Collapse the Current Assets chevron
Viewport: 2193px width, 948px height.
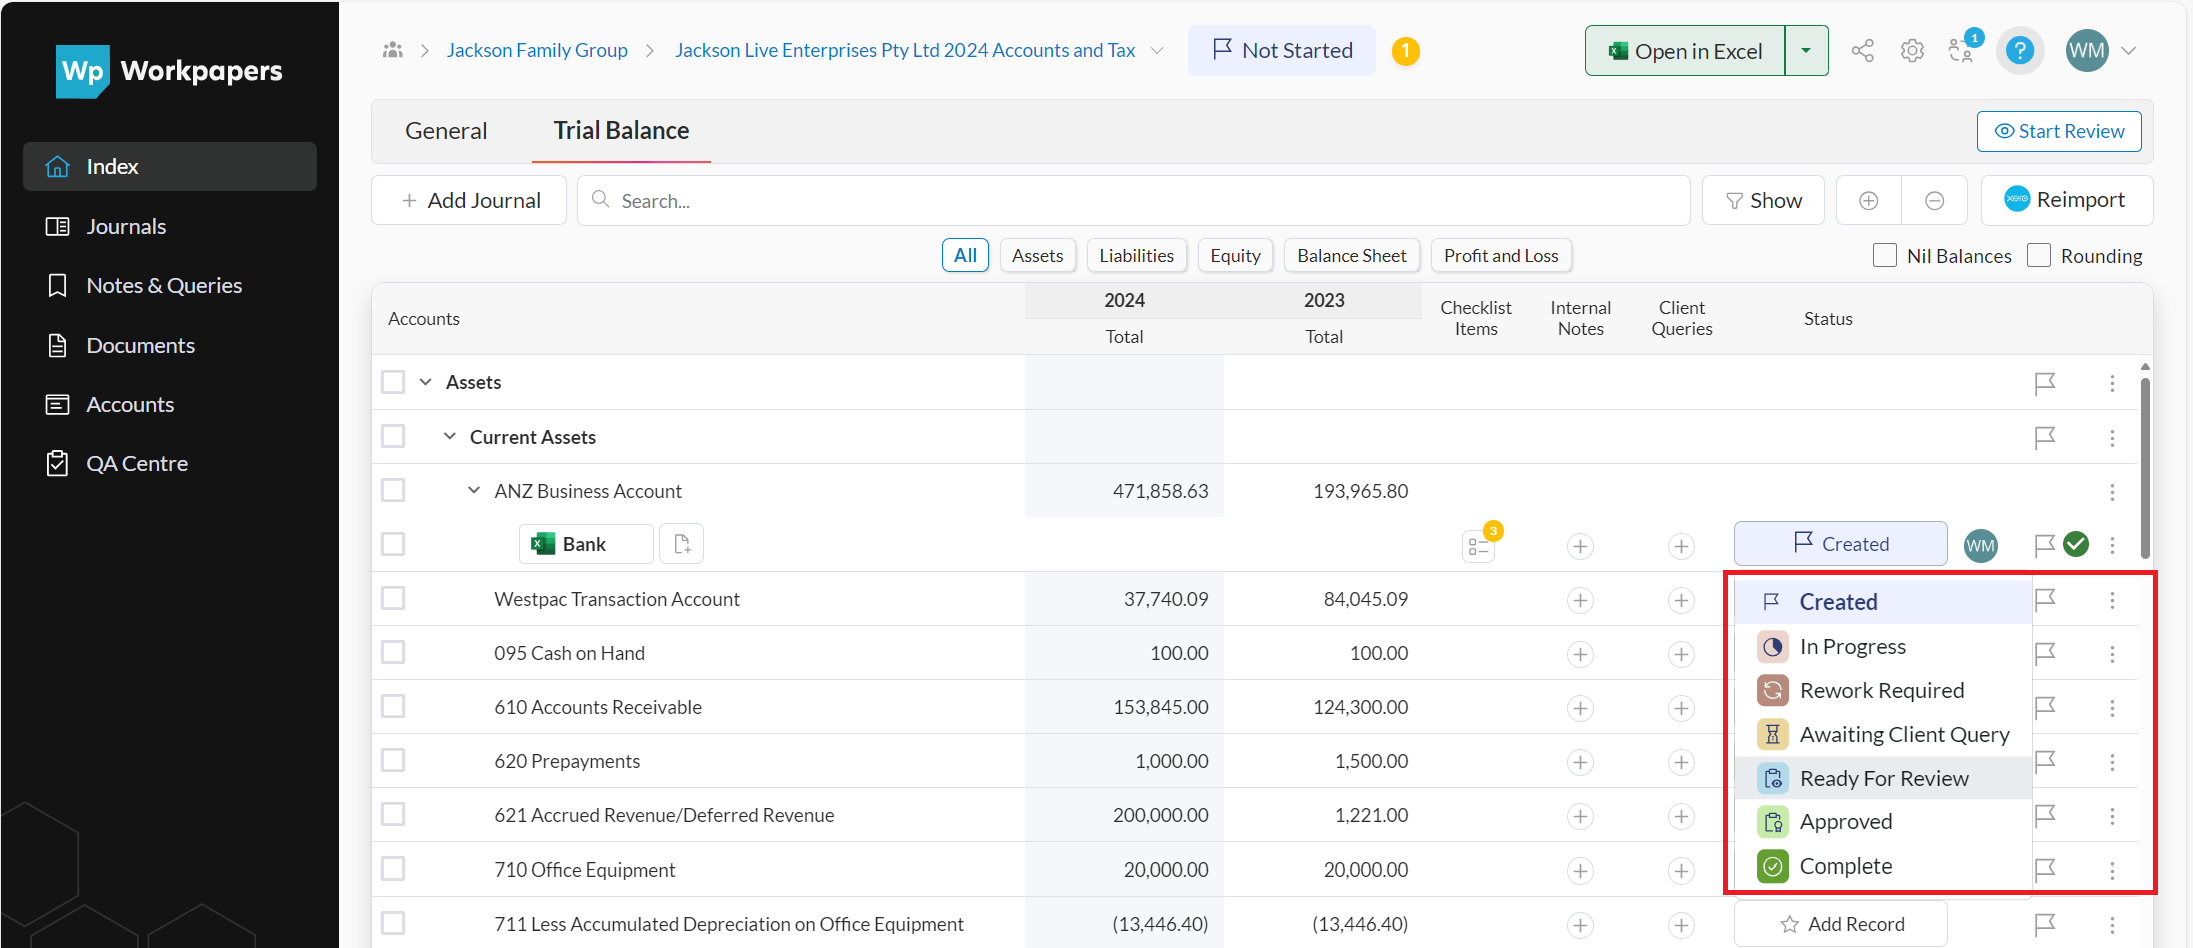[450, 436]
